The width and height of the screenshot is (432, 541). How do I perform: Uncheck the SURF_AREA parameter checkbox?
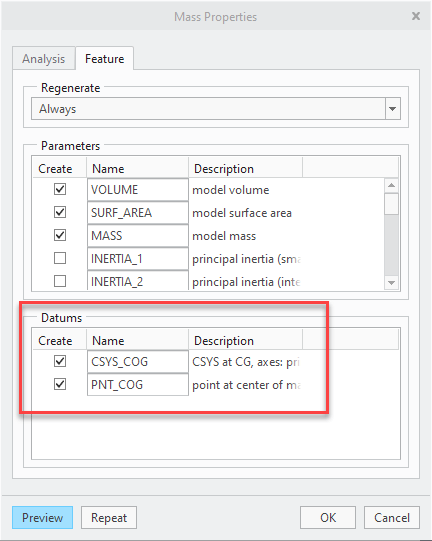pos(60,212)
